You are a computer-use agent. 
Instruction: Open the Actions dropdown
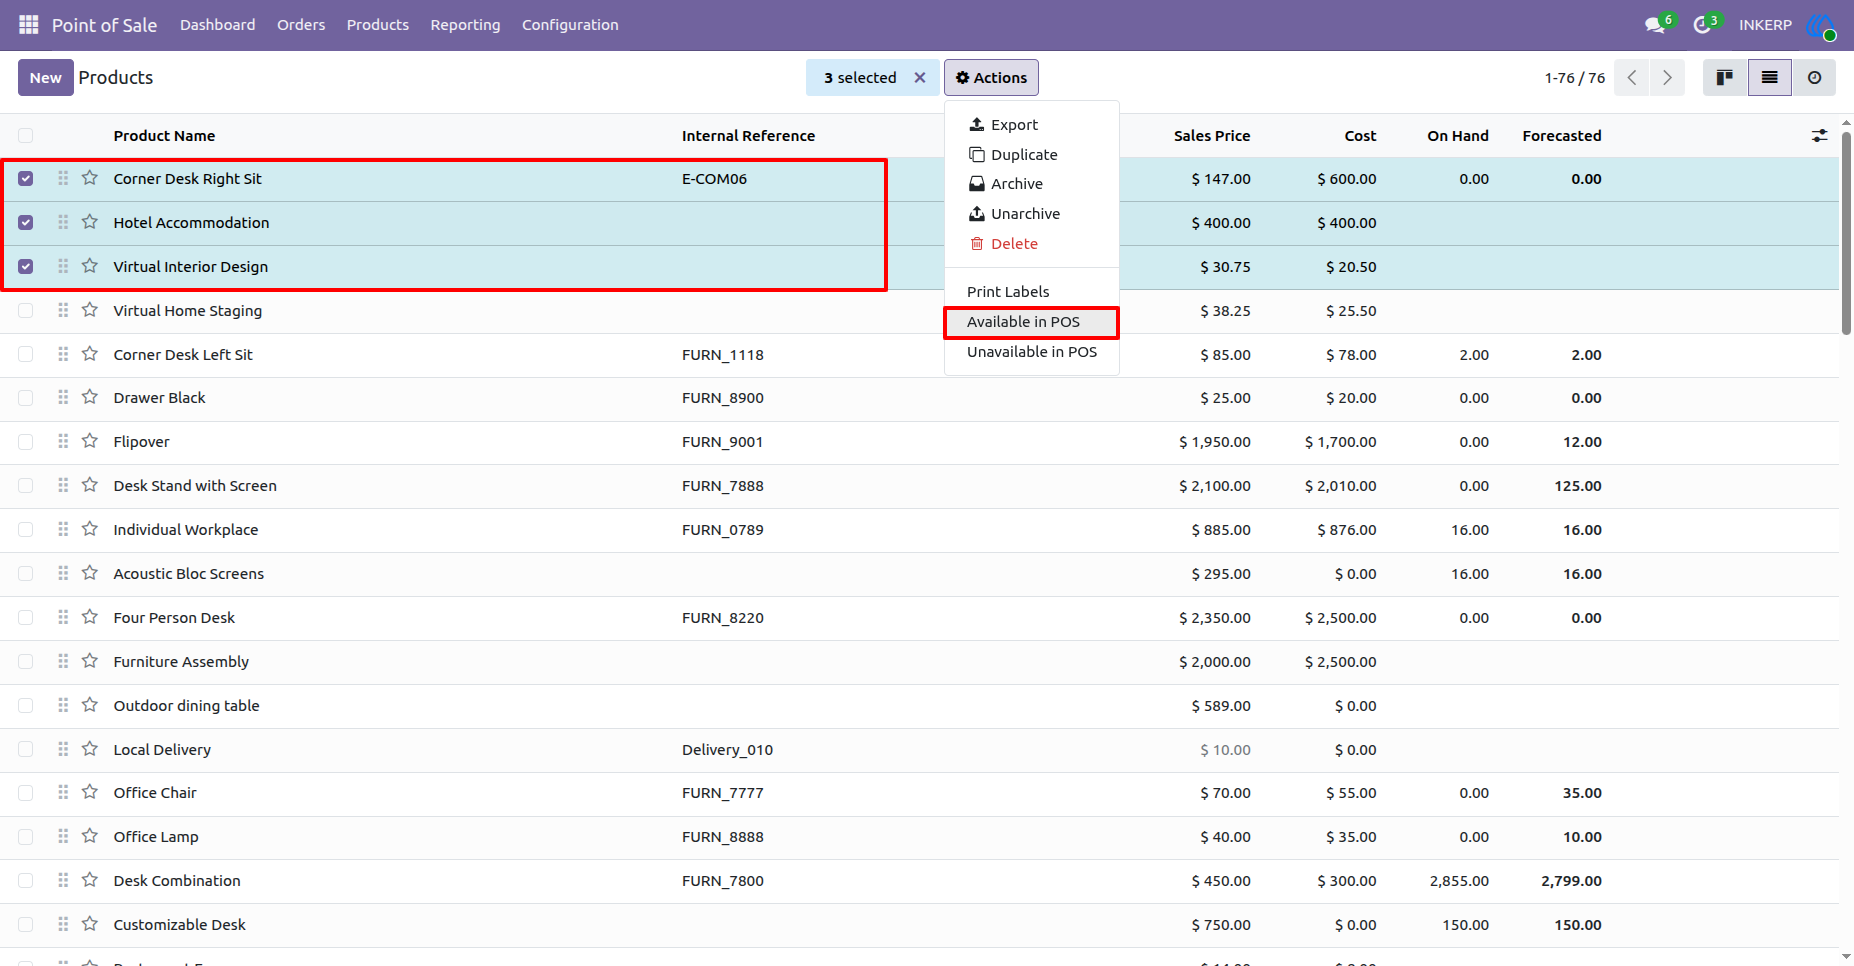pos(991,77)
